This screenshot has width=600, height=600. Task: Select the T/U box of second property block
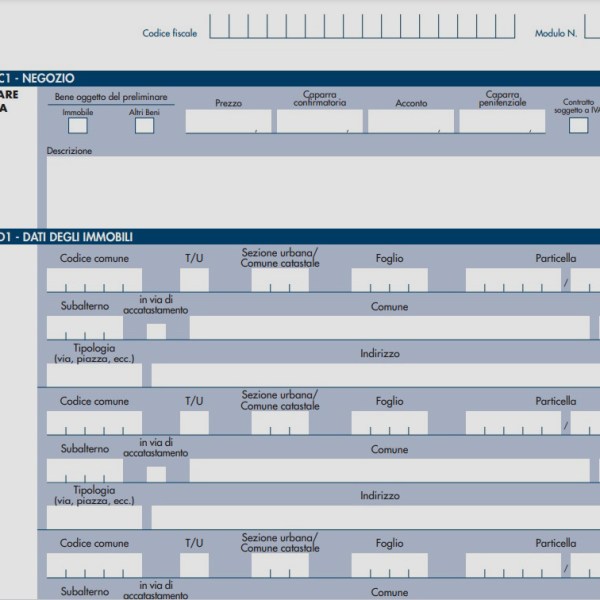[x=194, y=423]
